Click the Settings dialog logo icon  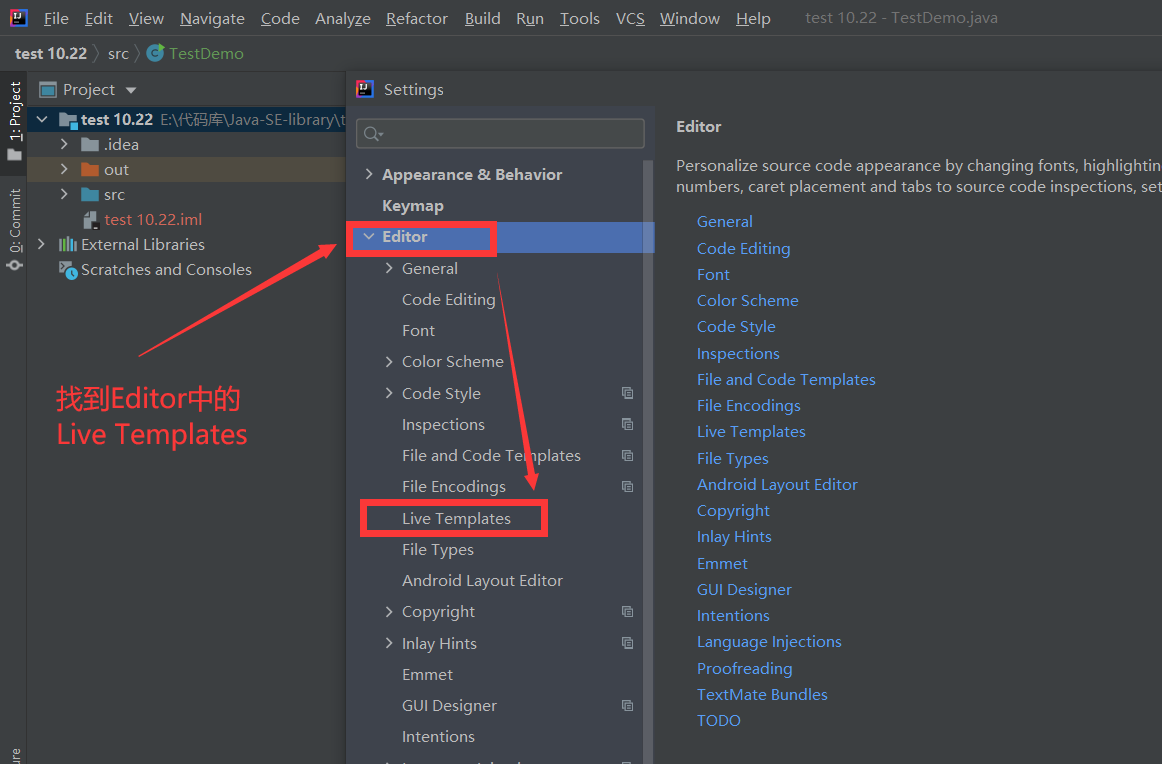(x=365, y=90)
